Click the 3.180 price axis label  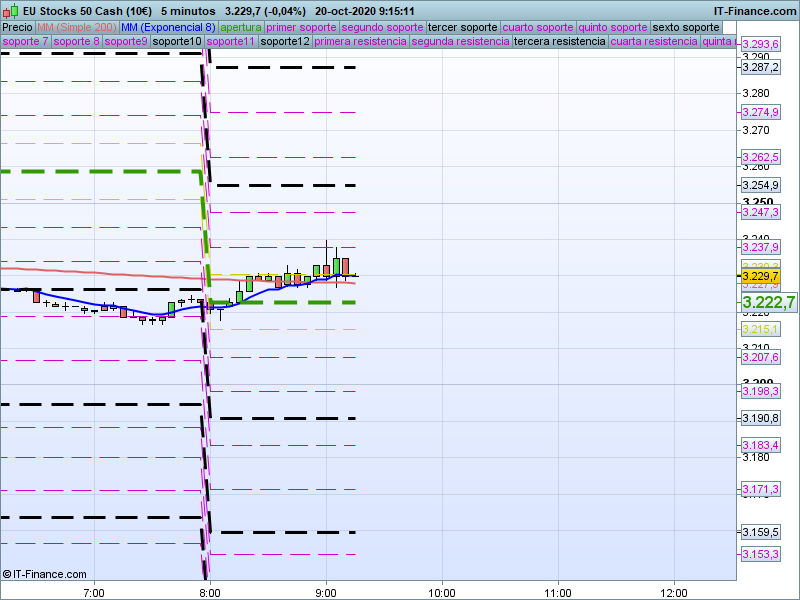tap(756, 458)
